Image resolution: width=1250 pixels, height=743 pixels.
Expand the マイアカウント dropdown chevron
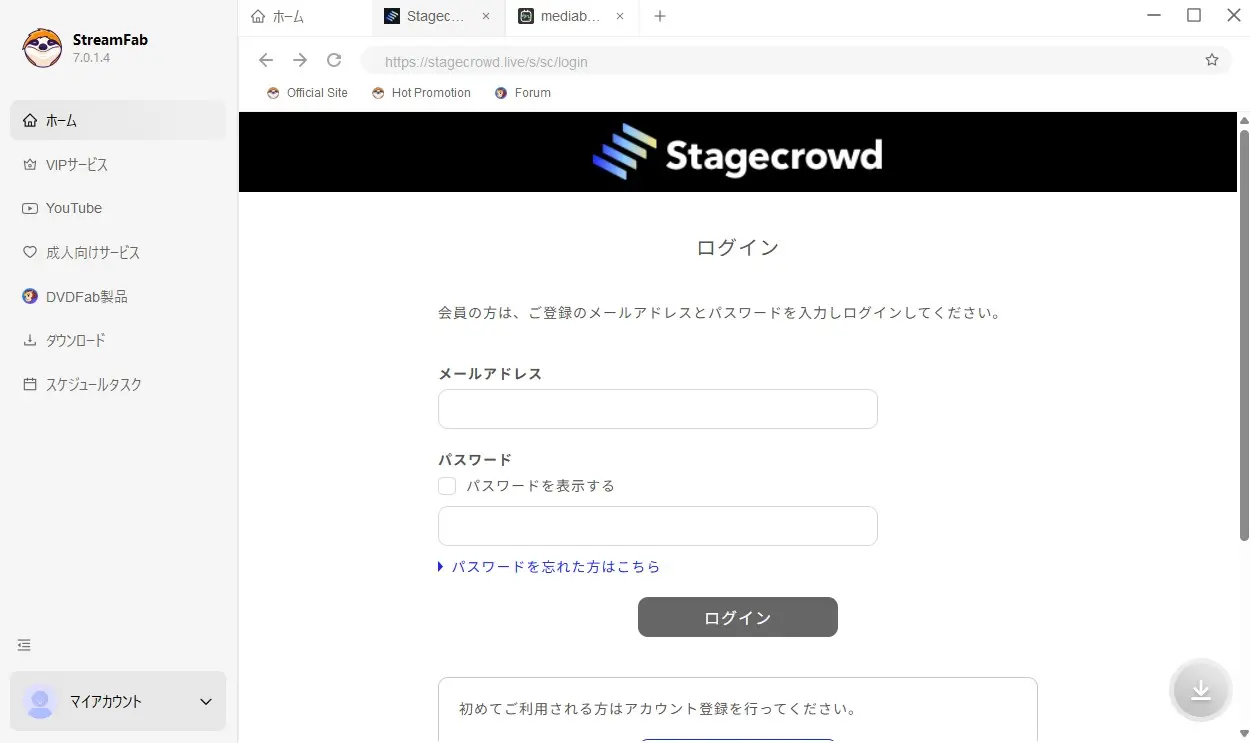[206, 702]
